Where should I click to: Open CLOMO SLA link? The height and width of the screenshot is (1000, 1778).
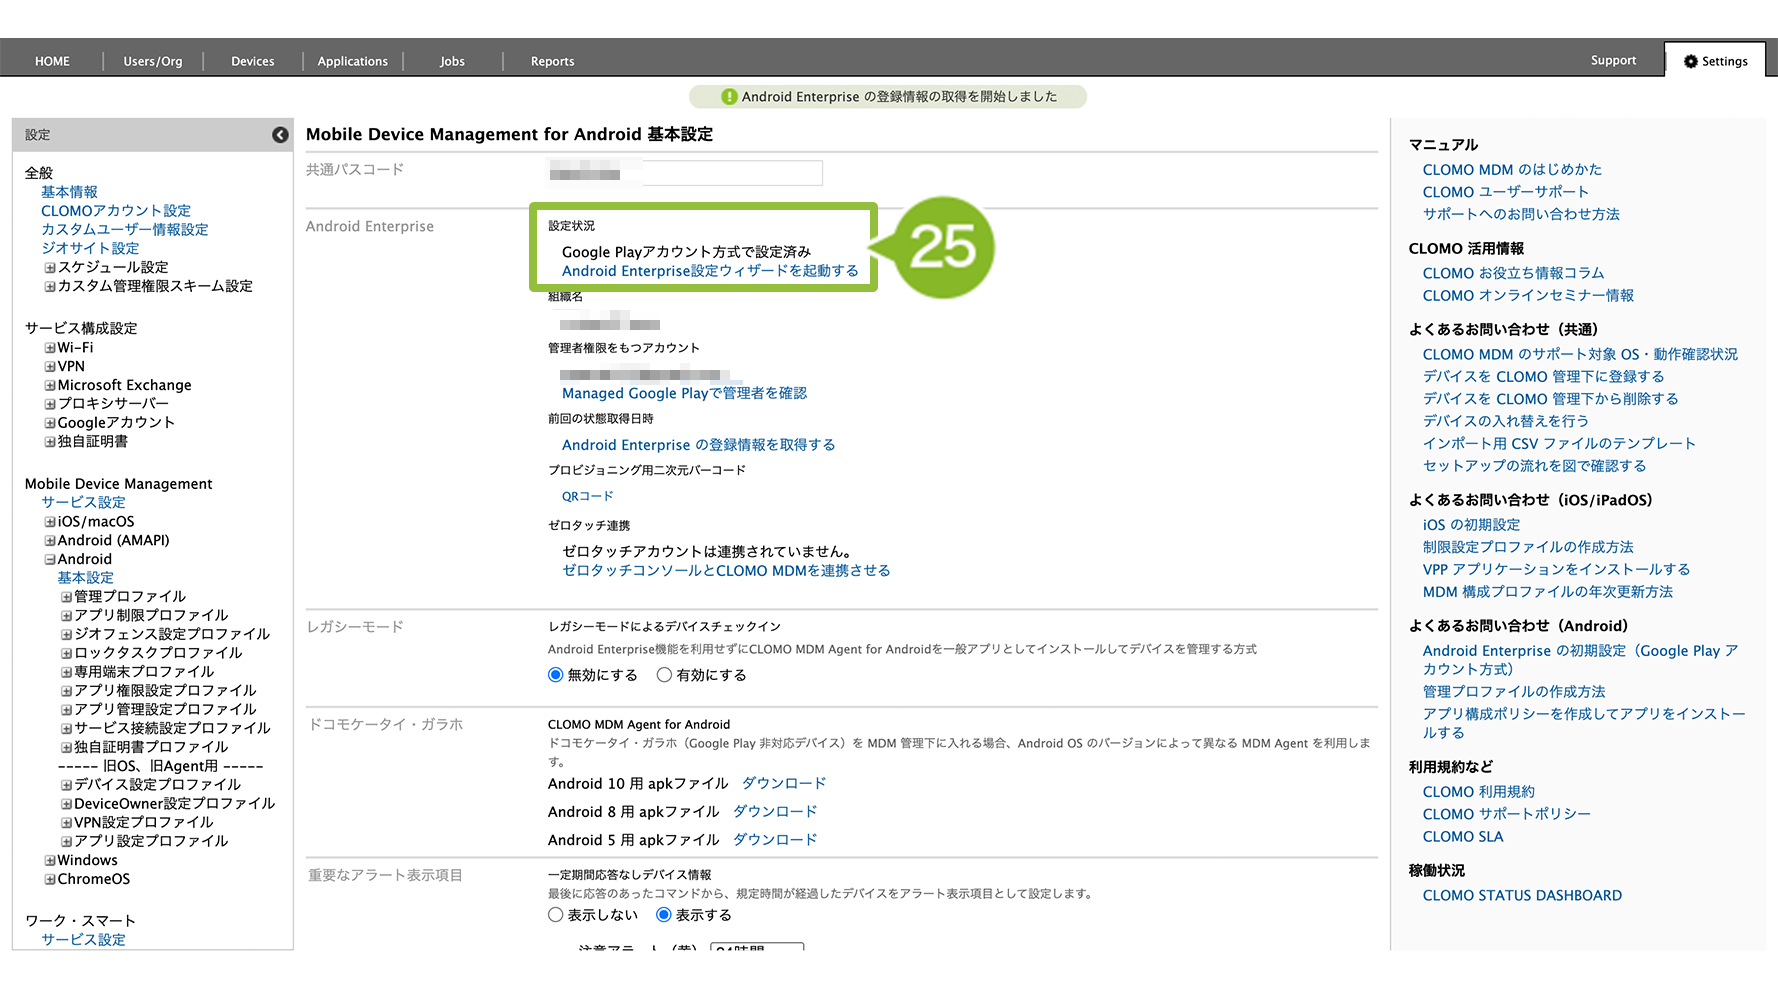tap(1463, 837)
